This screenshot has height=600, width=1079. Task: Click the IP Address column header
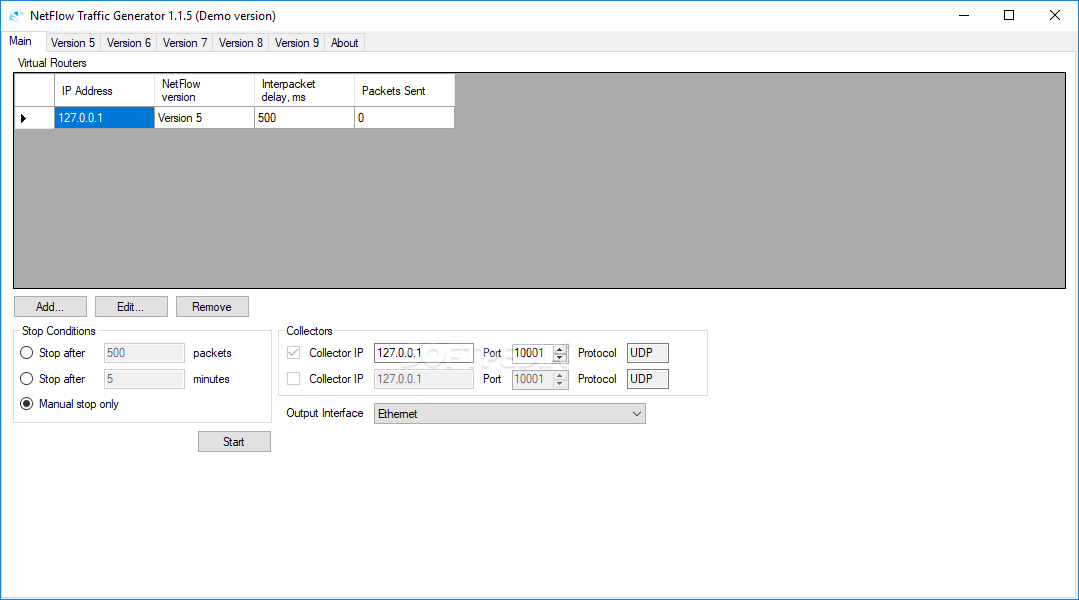[x=105, y=90]
